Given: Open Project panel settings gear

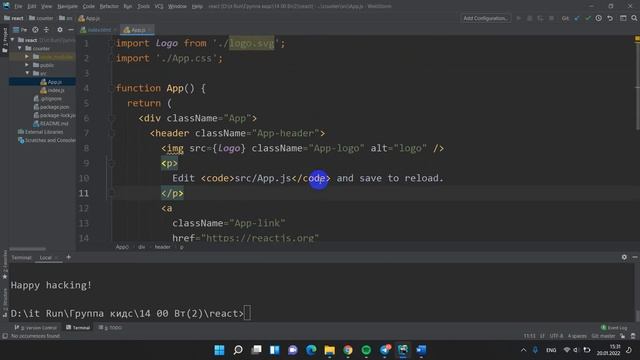Looking at the screenshot, I should click(x=60, y=30).
